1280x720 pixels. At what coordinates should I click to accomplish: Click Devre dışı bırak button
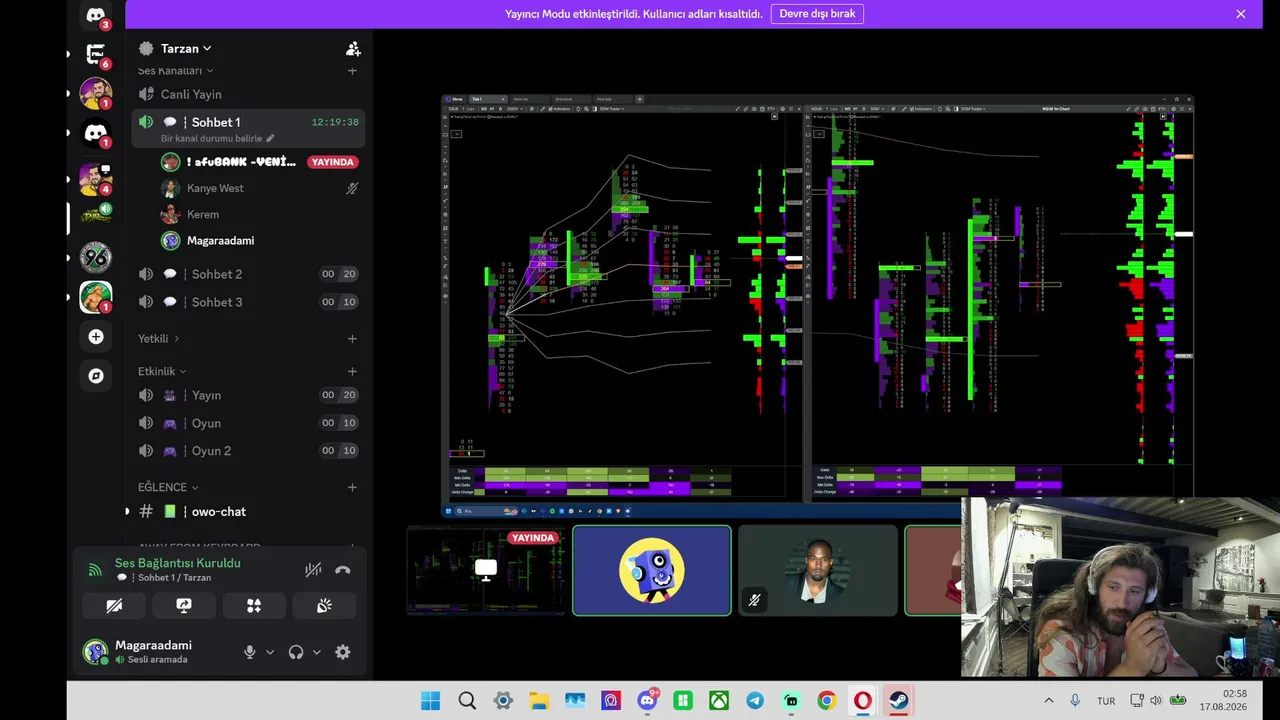[x=817, y=14]
